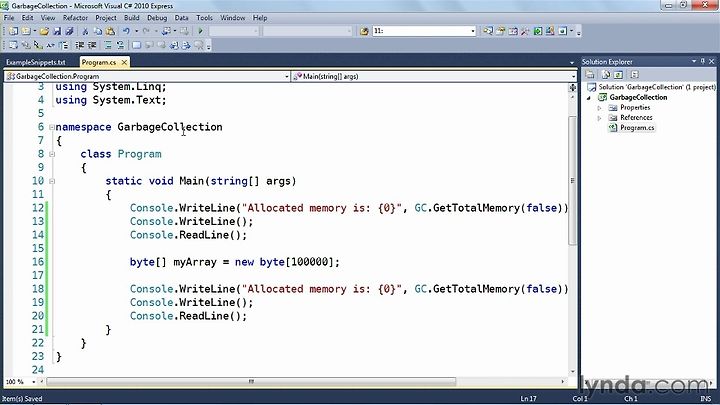
Task: Click the editor window split bar handle
Action: [572, 87]
